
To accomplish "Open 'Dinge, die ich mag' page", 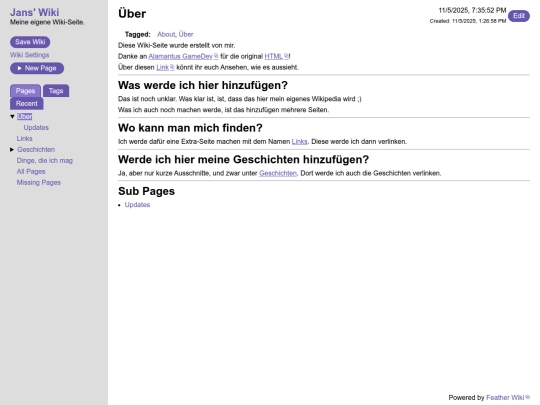I will point(45,161).
